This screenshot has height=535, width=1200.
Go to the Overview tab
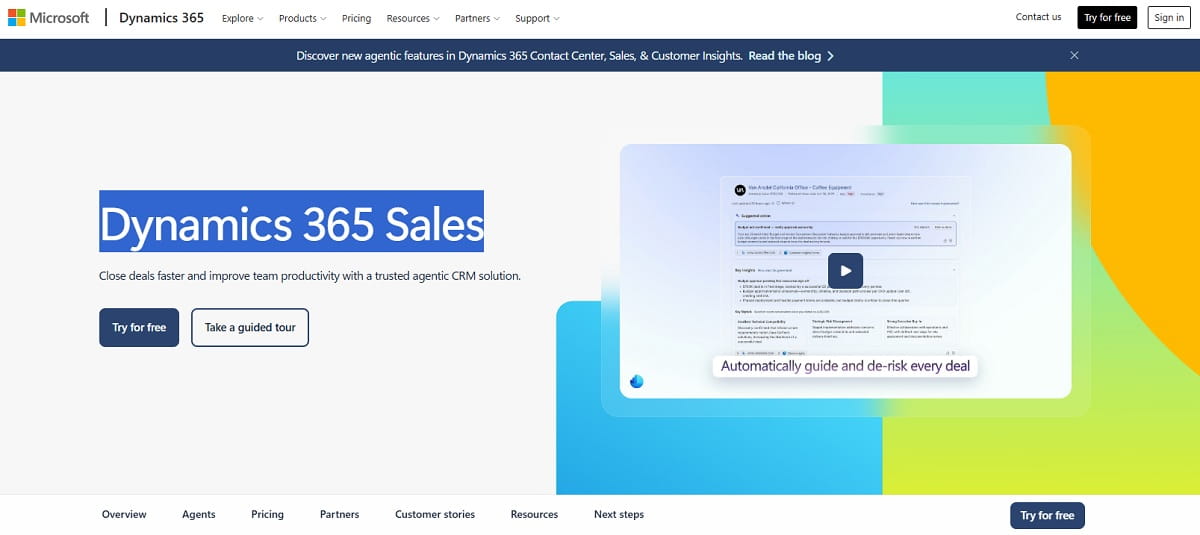[124, 514]
